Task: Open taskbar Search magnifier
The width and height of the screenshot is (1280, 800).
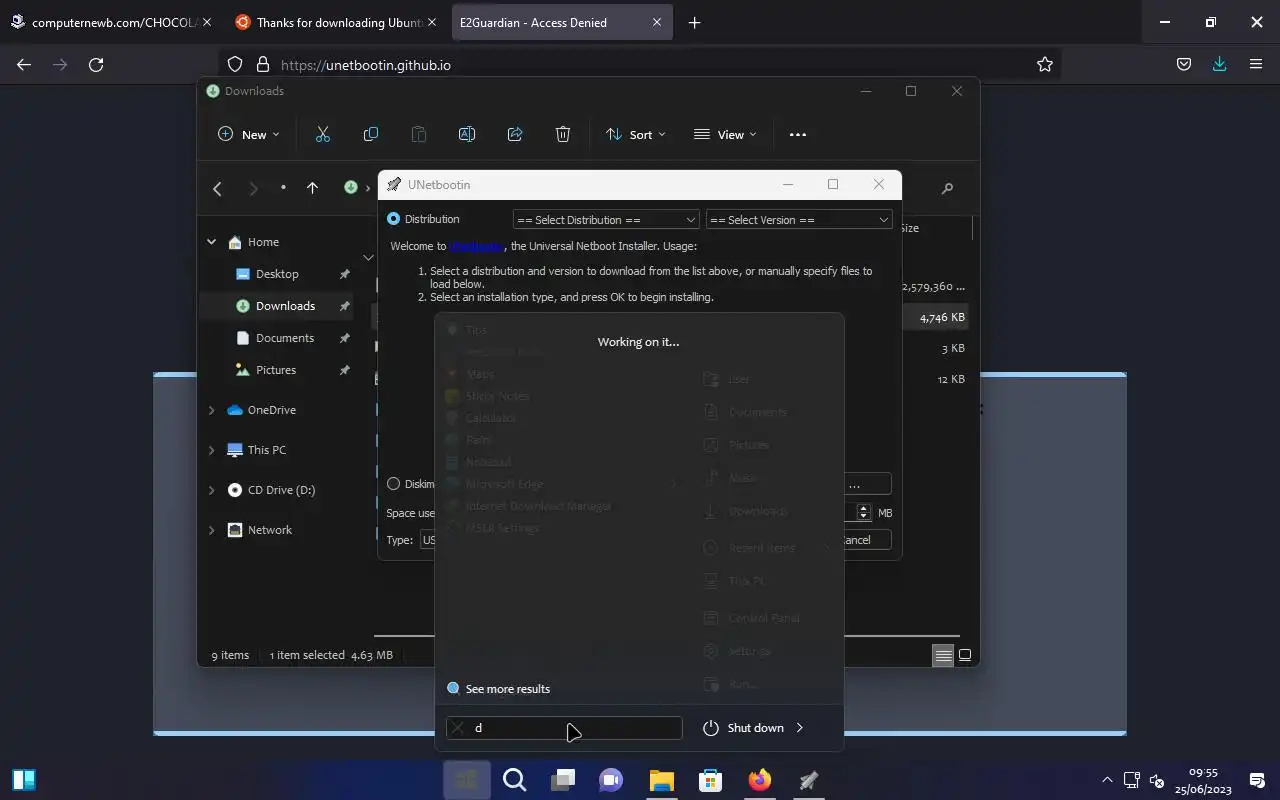Action: (x=515, y=780)
